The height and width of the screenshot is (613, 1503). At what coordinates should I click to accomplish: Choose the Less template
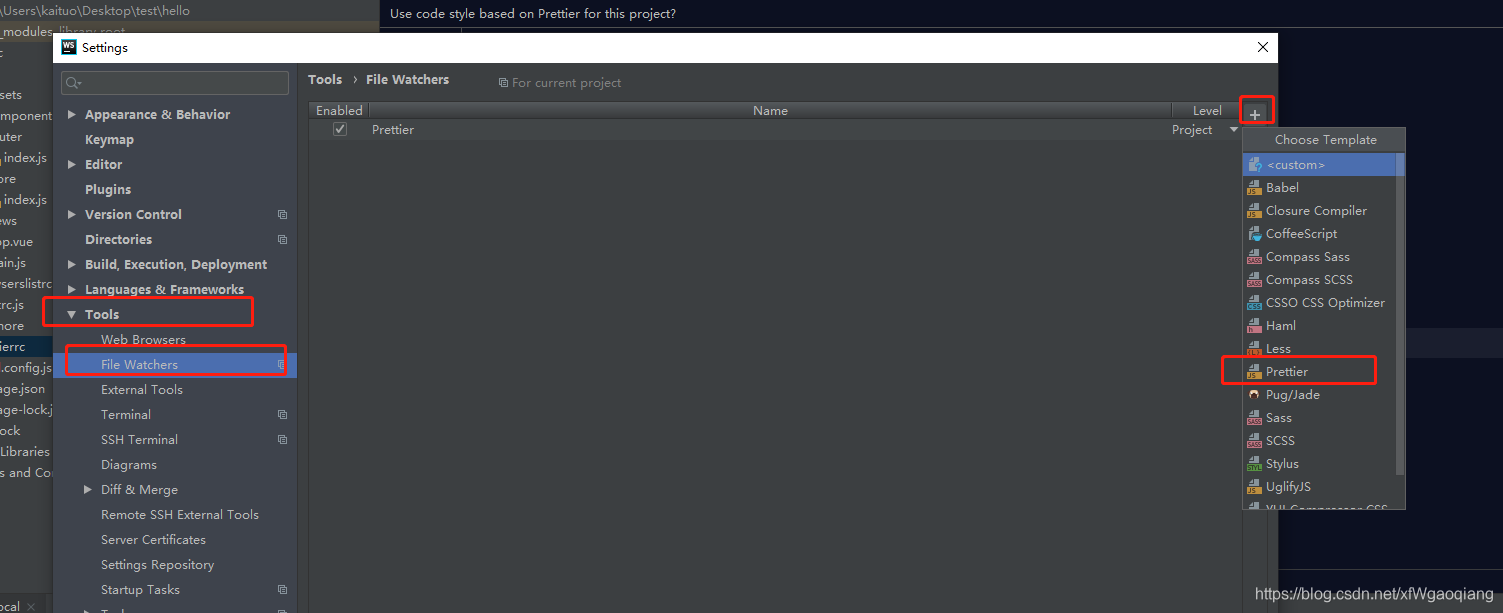point(1320,348)
